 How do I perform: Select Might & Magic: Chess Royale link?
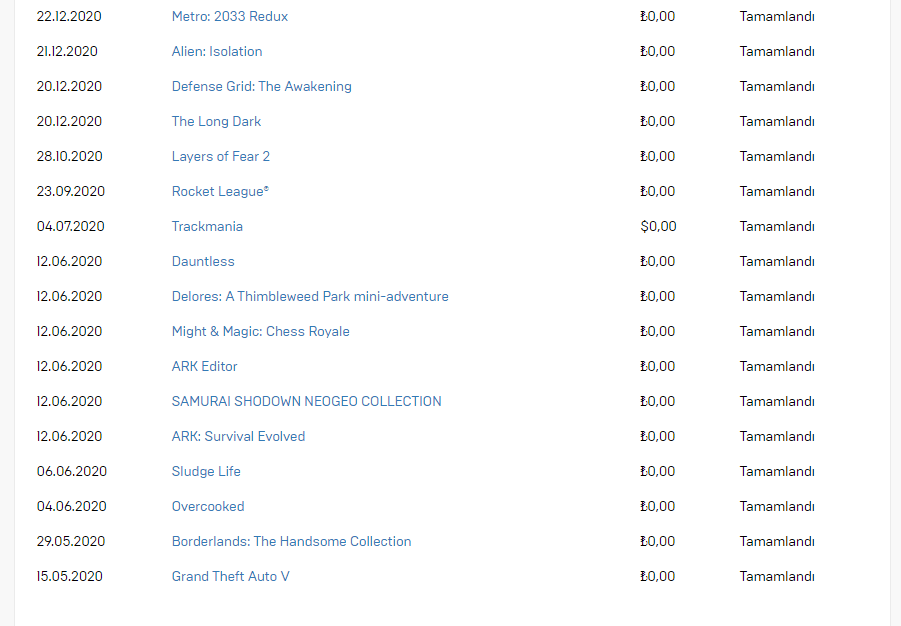(x=260, y=332)
